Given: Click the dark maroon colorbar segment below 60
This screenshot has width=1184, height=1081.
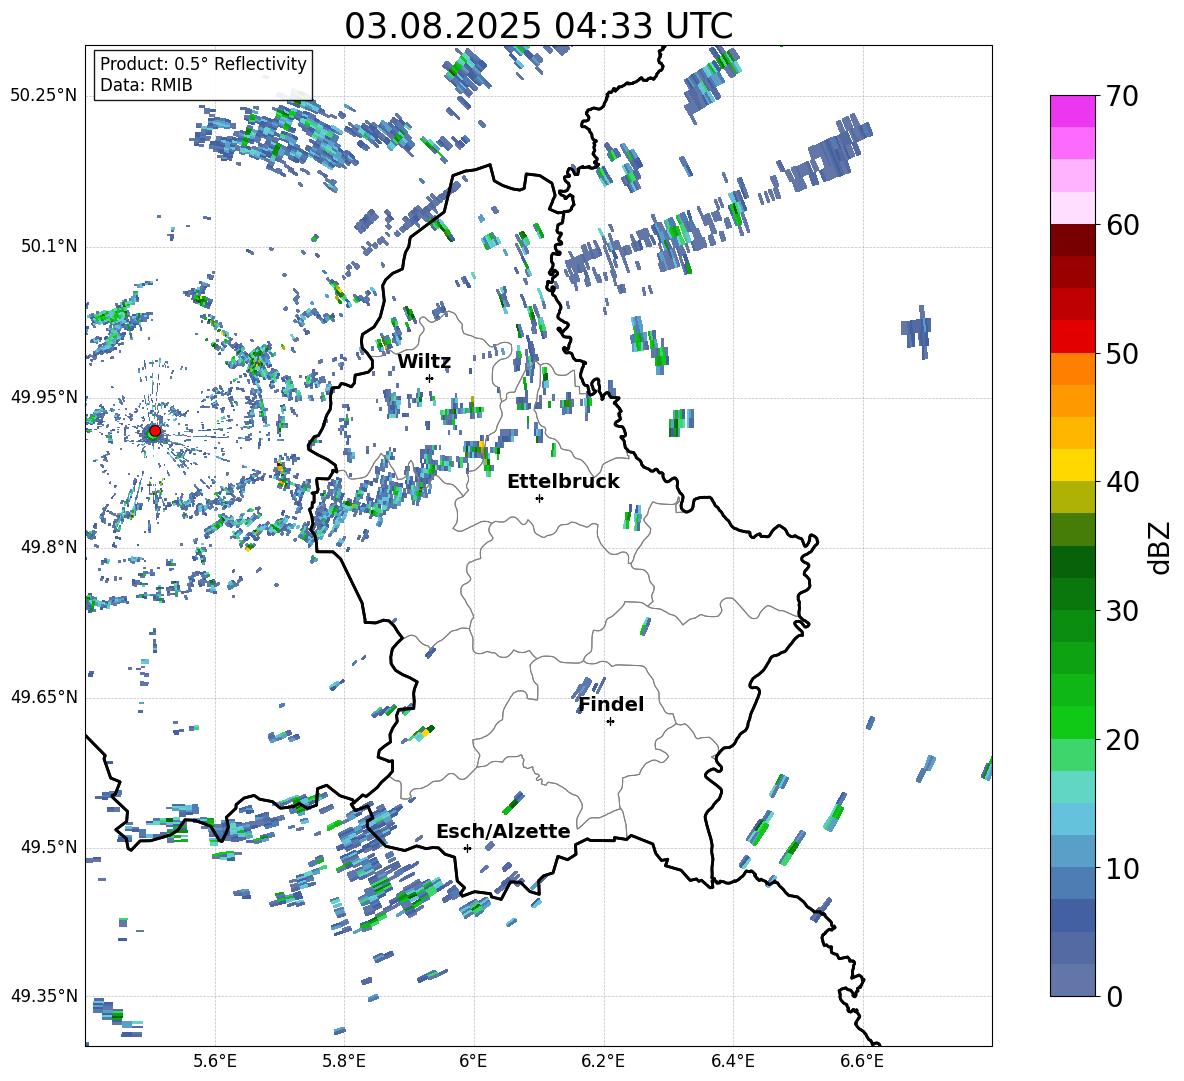Looking at the screenshot, I should (1073, 241).
